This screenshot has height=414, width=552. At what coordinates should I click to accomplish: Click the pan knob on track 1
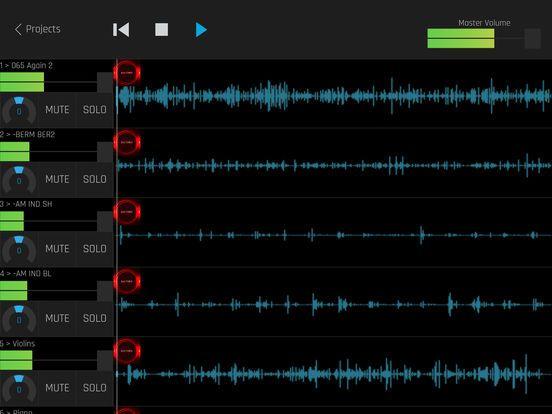pos(19,110)
